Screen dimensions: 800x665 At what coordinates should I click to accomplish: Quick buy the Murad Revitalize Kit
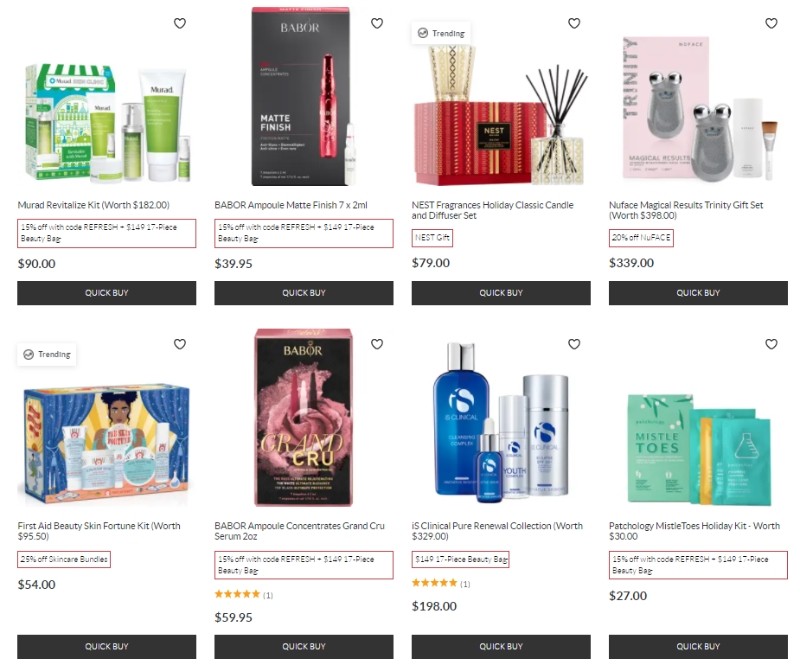107,293
